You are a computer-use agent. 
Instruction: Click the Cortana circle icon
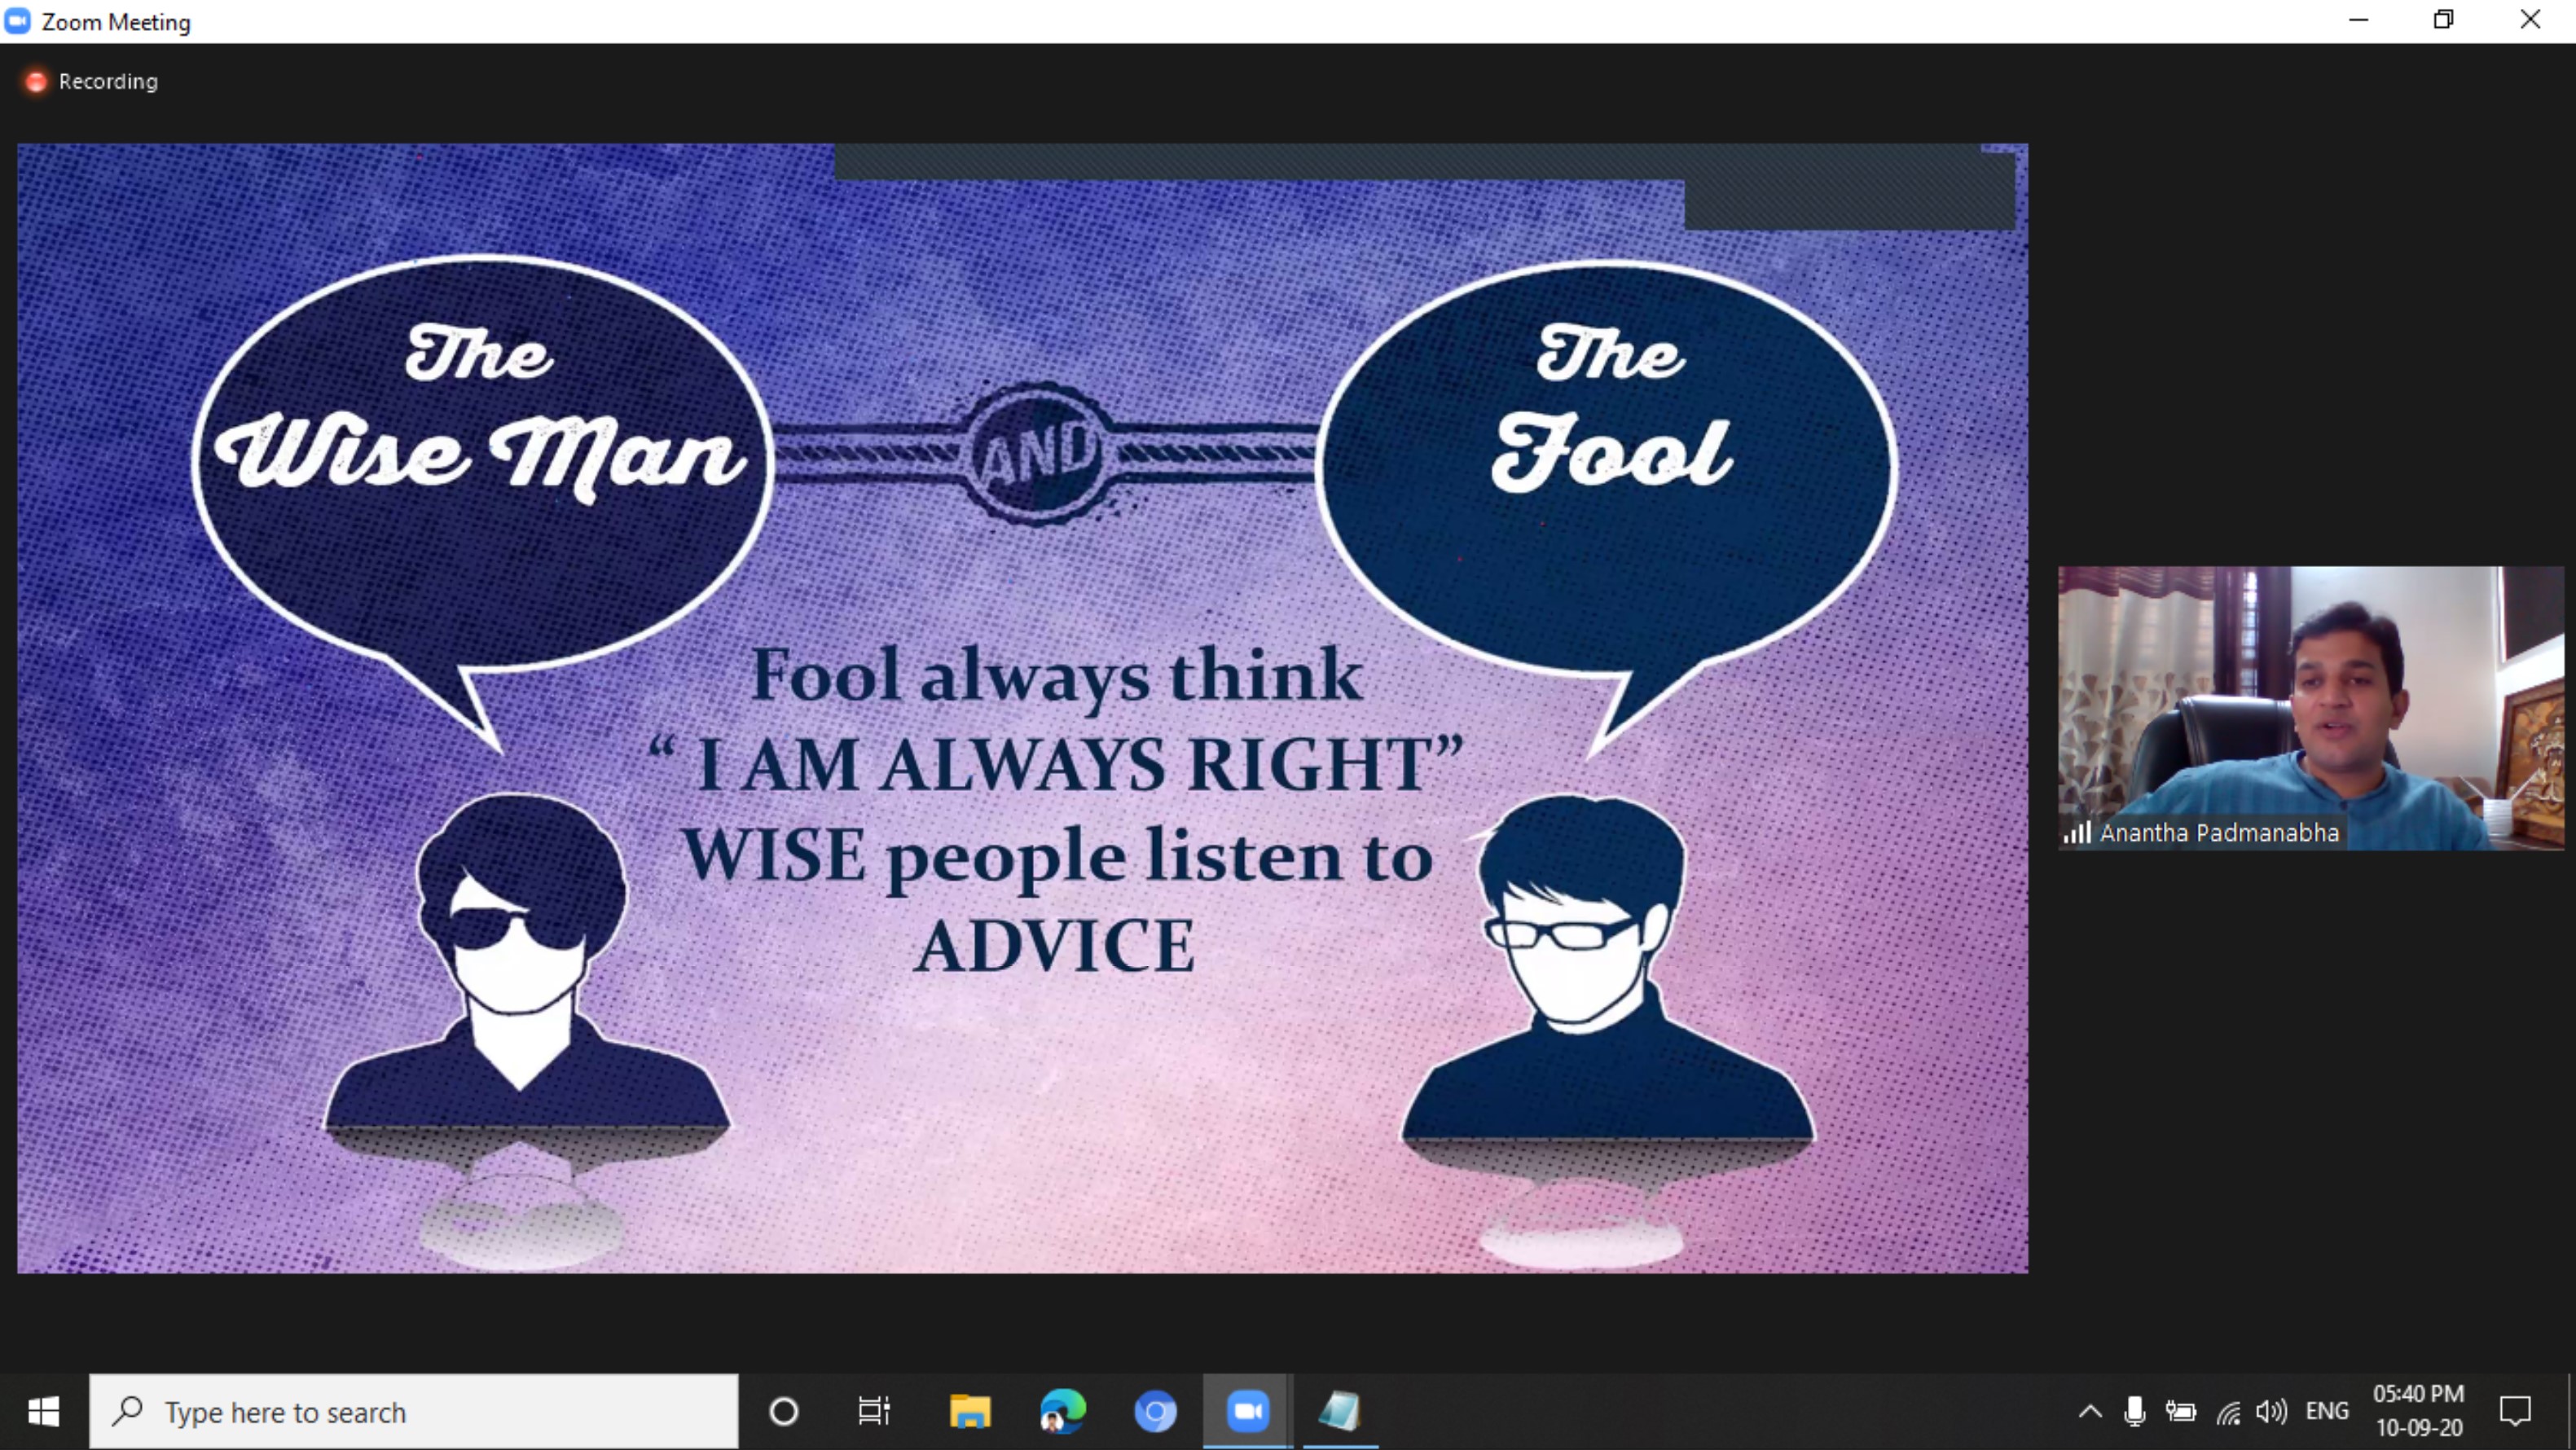click(x=783, y=1411)
